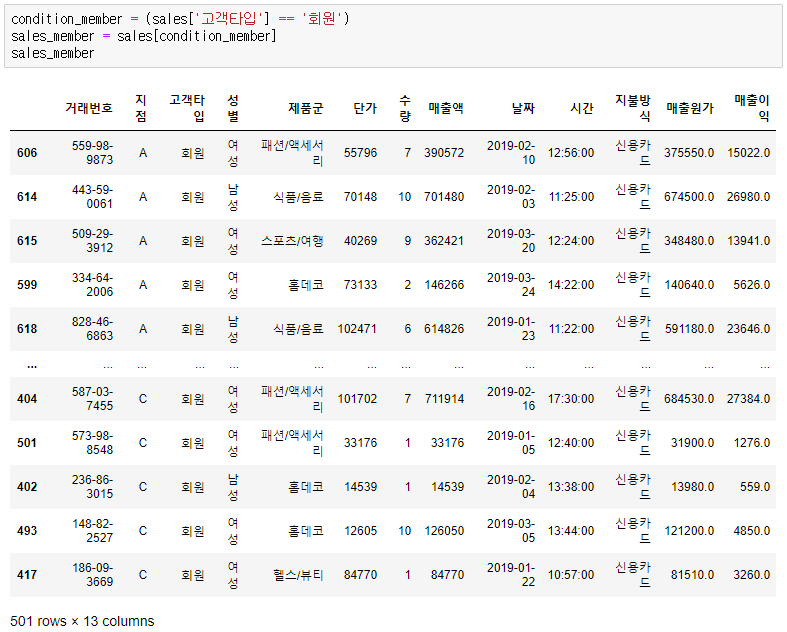Click transaction number 443-59-0061
The width and height of the screenshot is (787, 632).
click(x=92, y=197)
